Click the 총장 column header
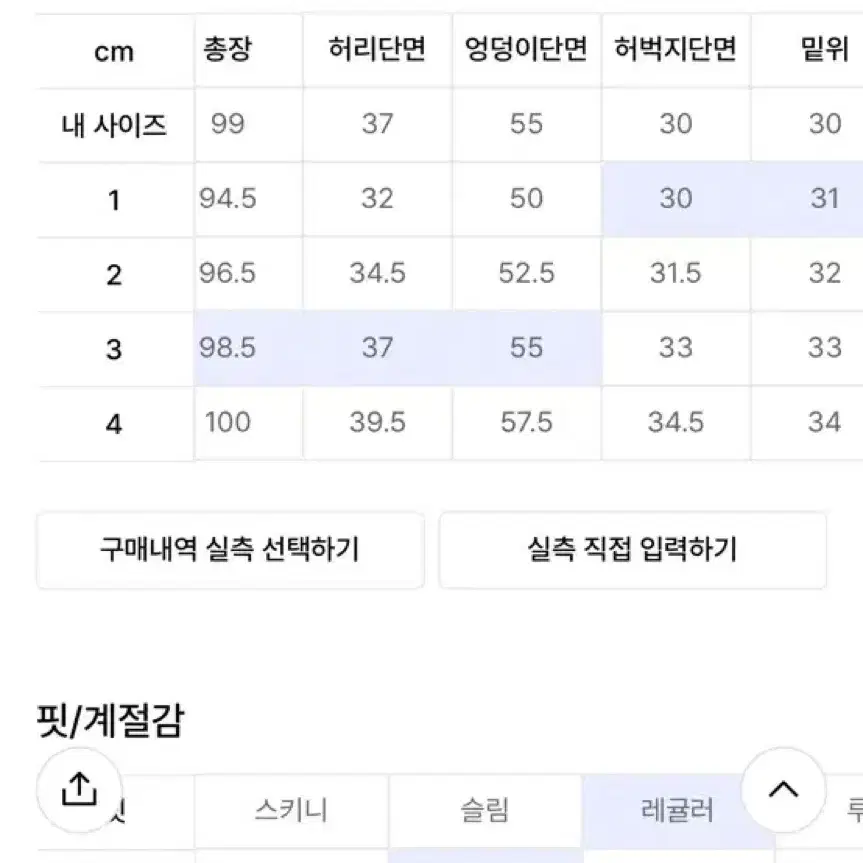 (x=227, y=50)
